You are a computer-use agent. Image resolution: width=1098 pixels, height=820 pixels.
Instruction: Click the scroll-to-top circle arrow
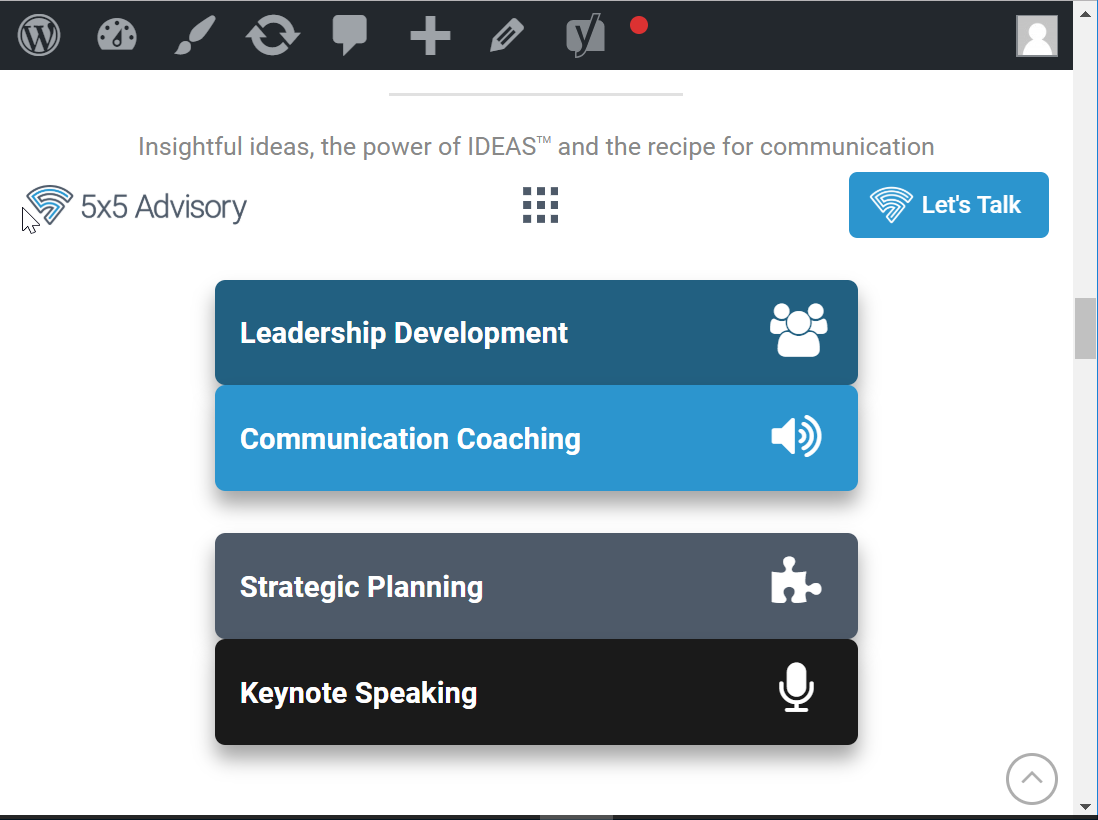[x=1031, y=778]
